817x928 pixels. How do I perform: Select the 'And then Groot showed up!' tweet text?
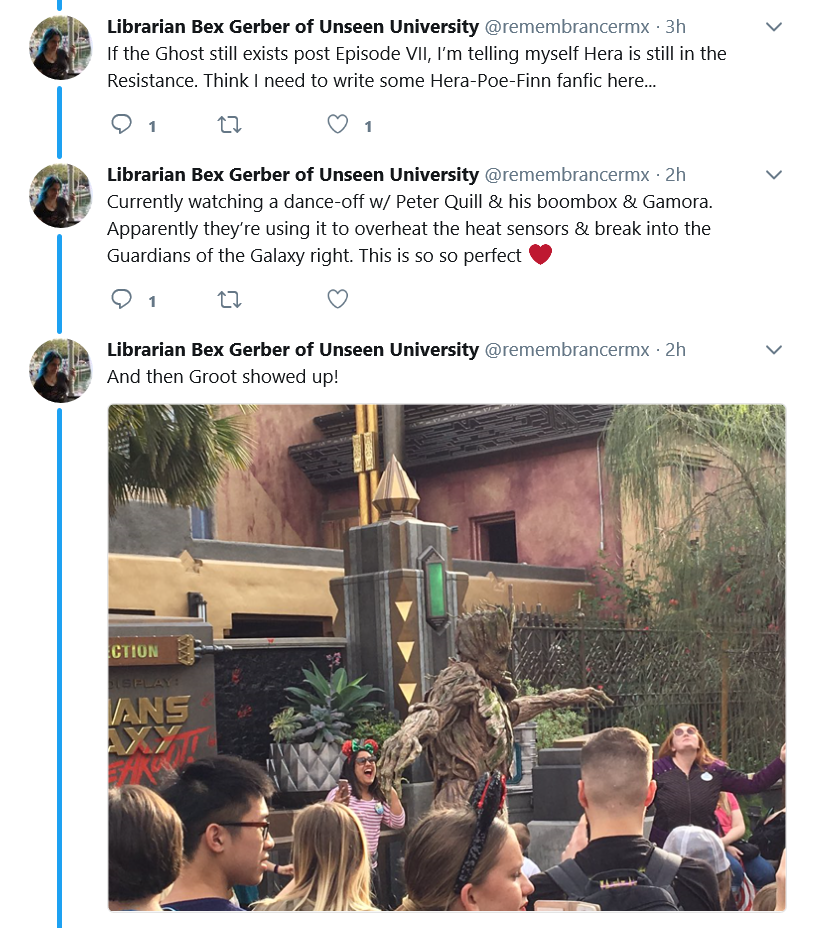point(223,377)
